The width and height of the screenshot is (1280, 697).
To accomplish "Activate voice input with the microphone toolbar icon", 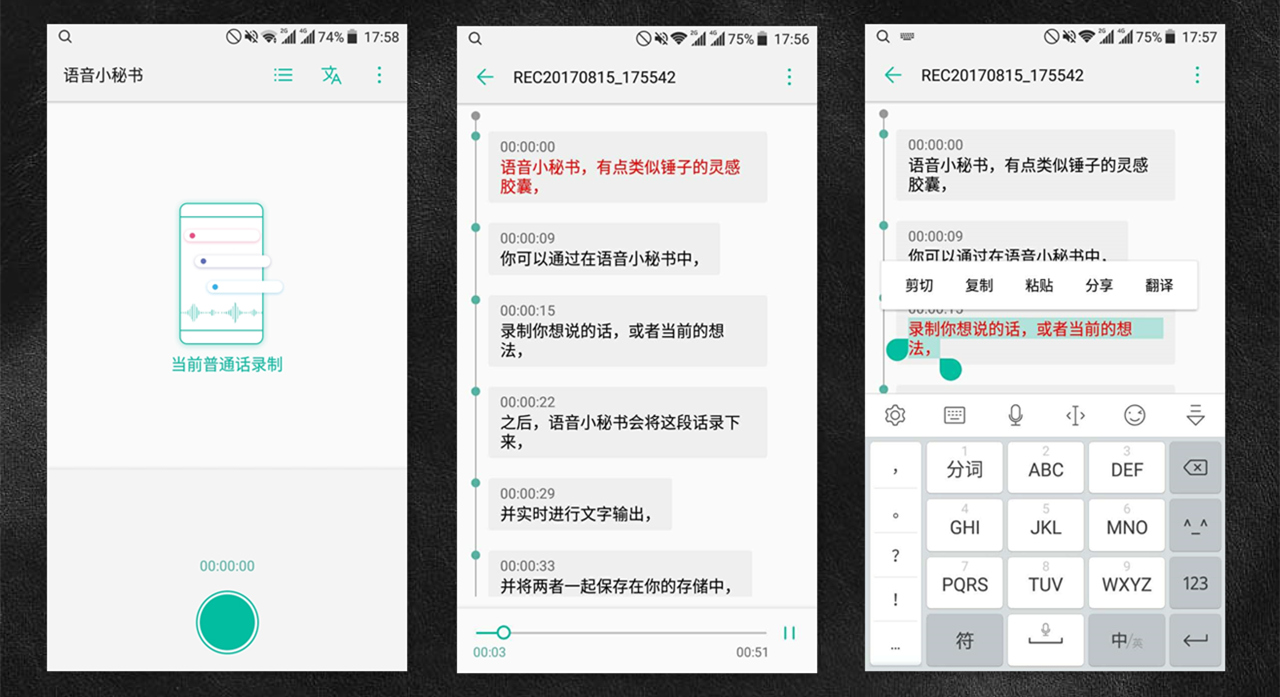I will tap(1015, 414).
